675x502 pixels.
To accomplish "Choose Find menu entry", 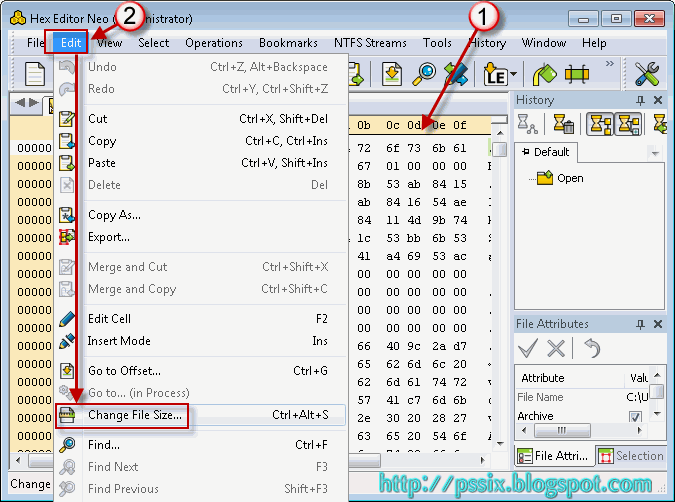I will pos(201,445).
